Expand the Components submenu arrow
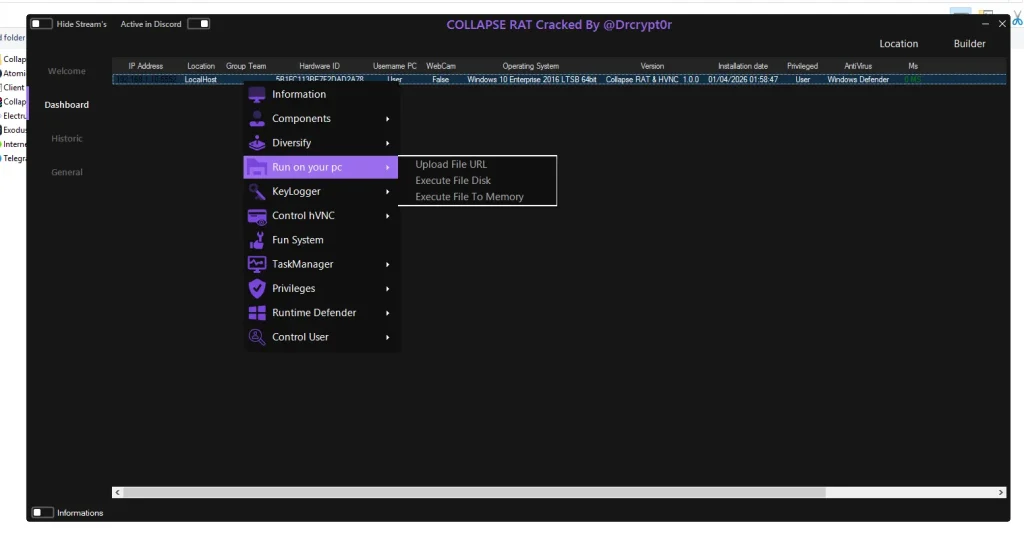Image resolution: width=1024 pixels, height=542 pixels. click(x=387, y=119)
